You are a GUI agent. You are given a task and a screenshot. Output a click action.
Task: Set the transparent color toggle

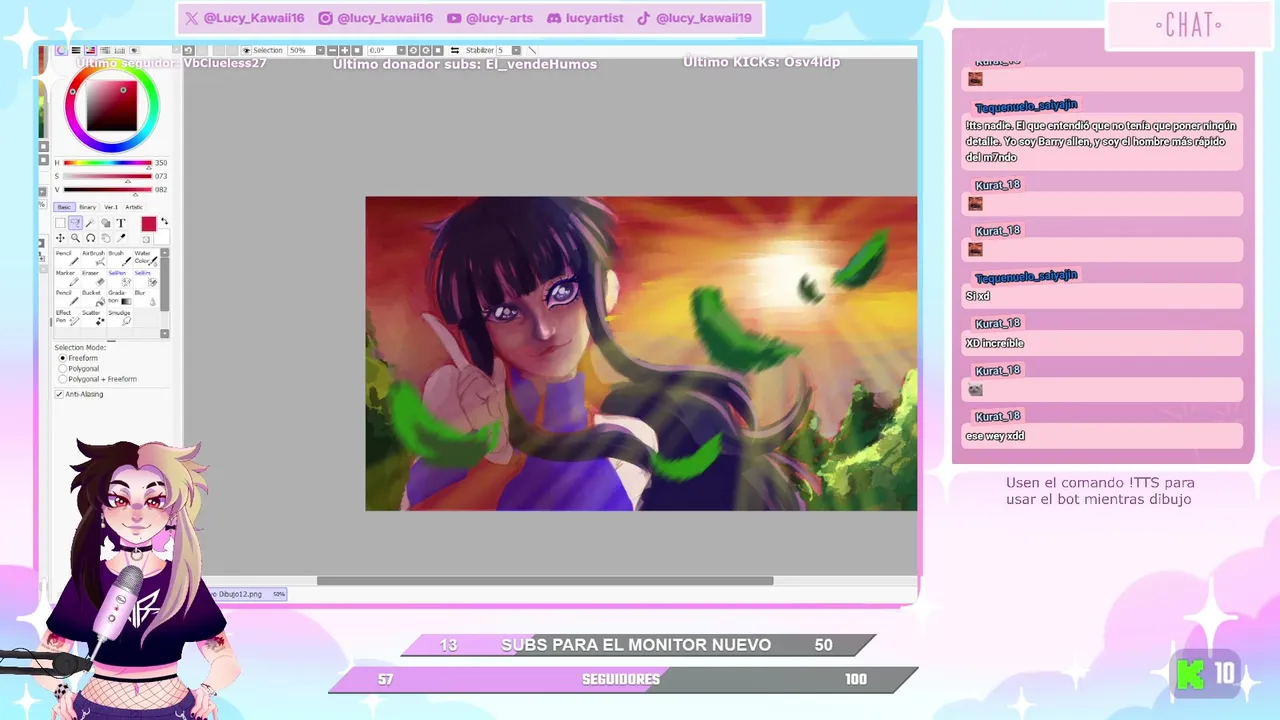tap(146, 239)
